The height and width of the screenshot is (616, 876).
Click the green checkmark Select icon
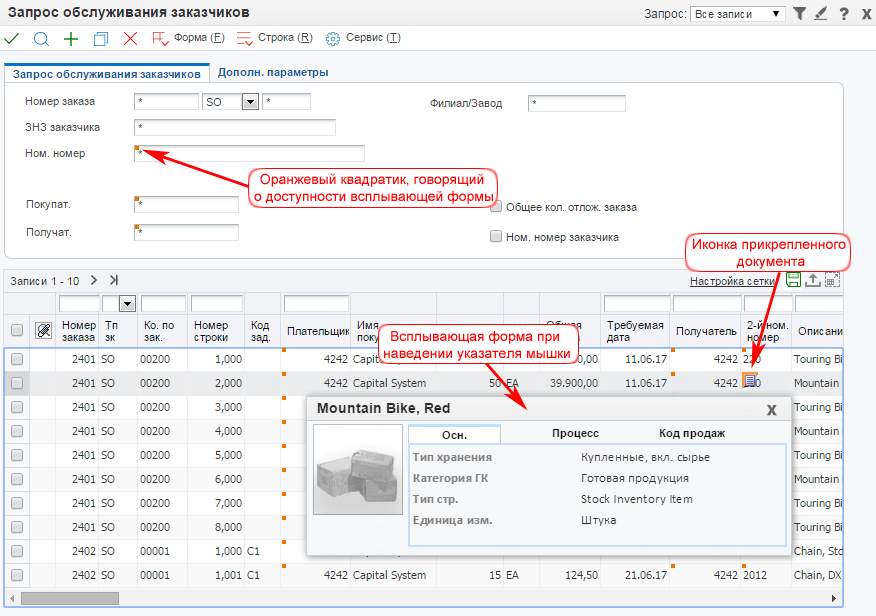[x=12, y=38]
